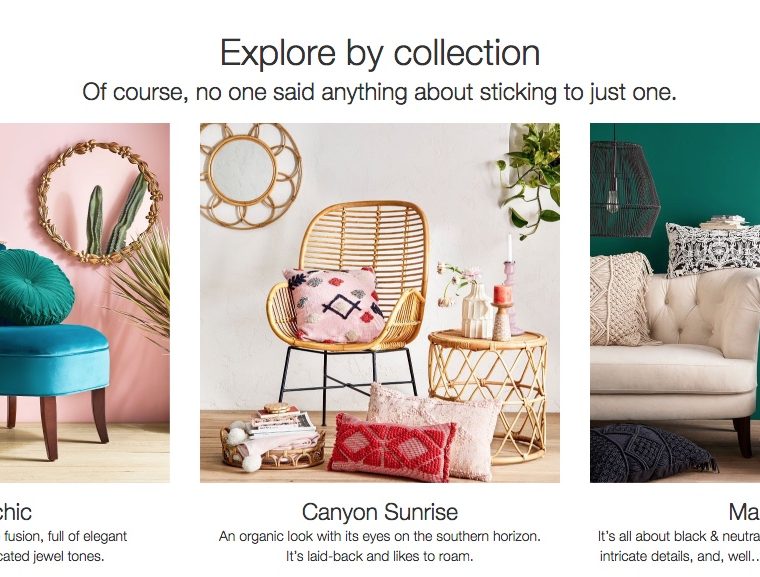Click the subtitle about sticking to one
Viewport: 760px width, 577px height.
(380, 92)
